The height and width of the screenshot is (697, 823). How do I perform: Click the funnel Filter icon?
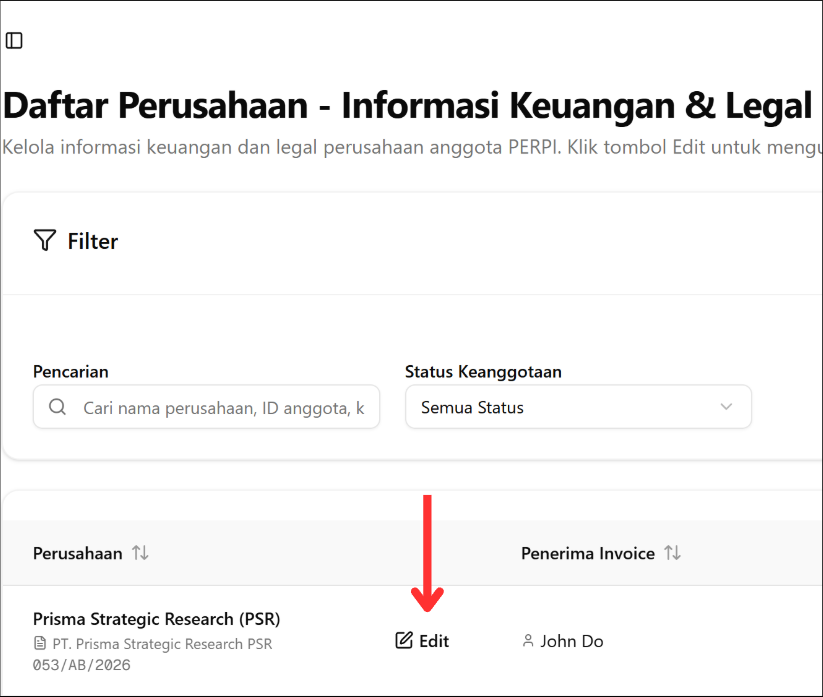tap(44, 241)
